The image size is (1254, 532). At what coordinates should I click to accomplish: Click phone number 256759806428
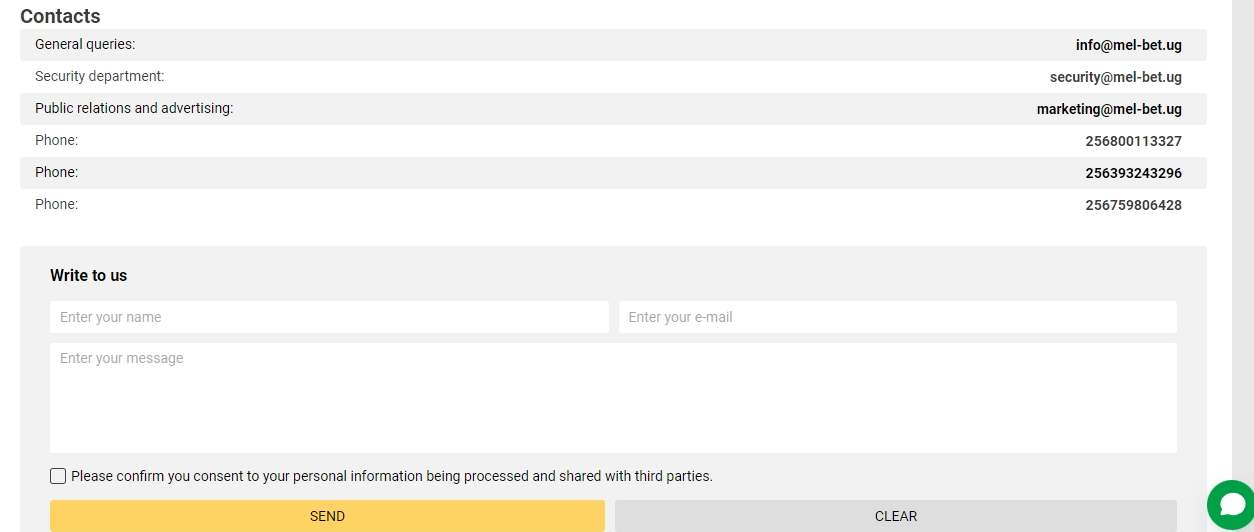pos(1133,205)
